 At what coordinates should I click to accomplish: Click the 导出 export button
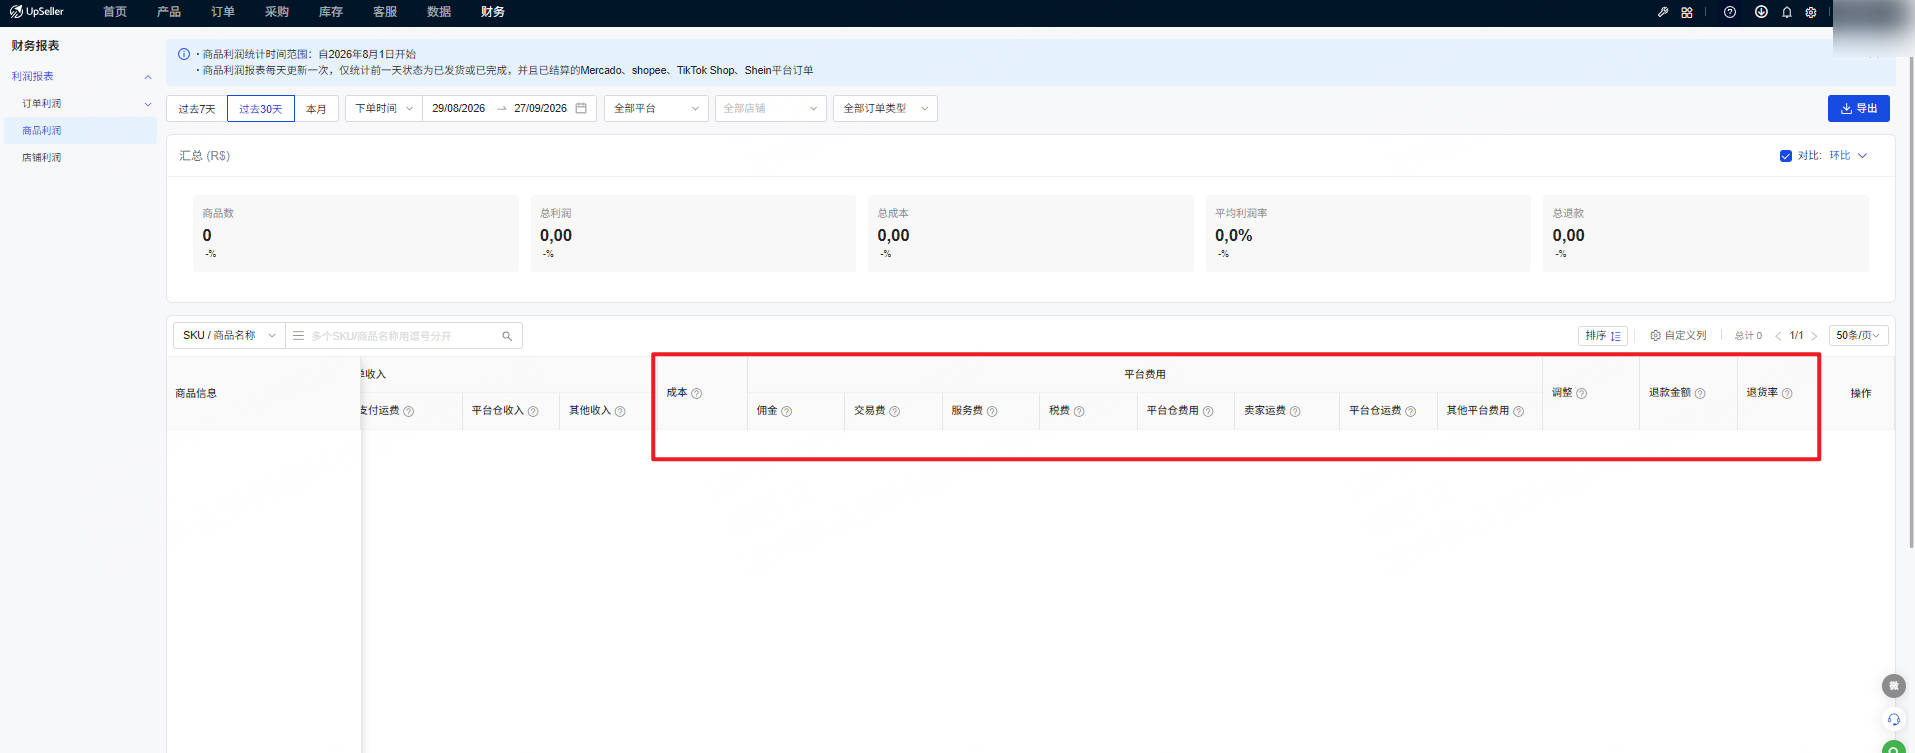click(x=1858, y=108)
